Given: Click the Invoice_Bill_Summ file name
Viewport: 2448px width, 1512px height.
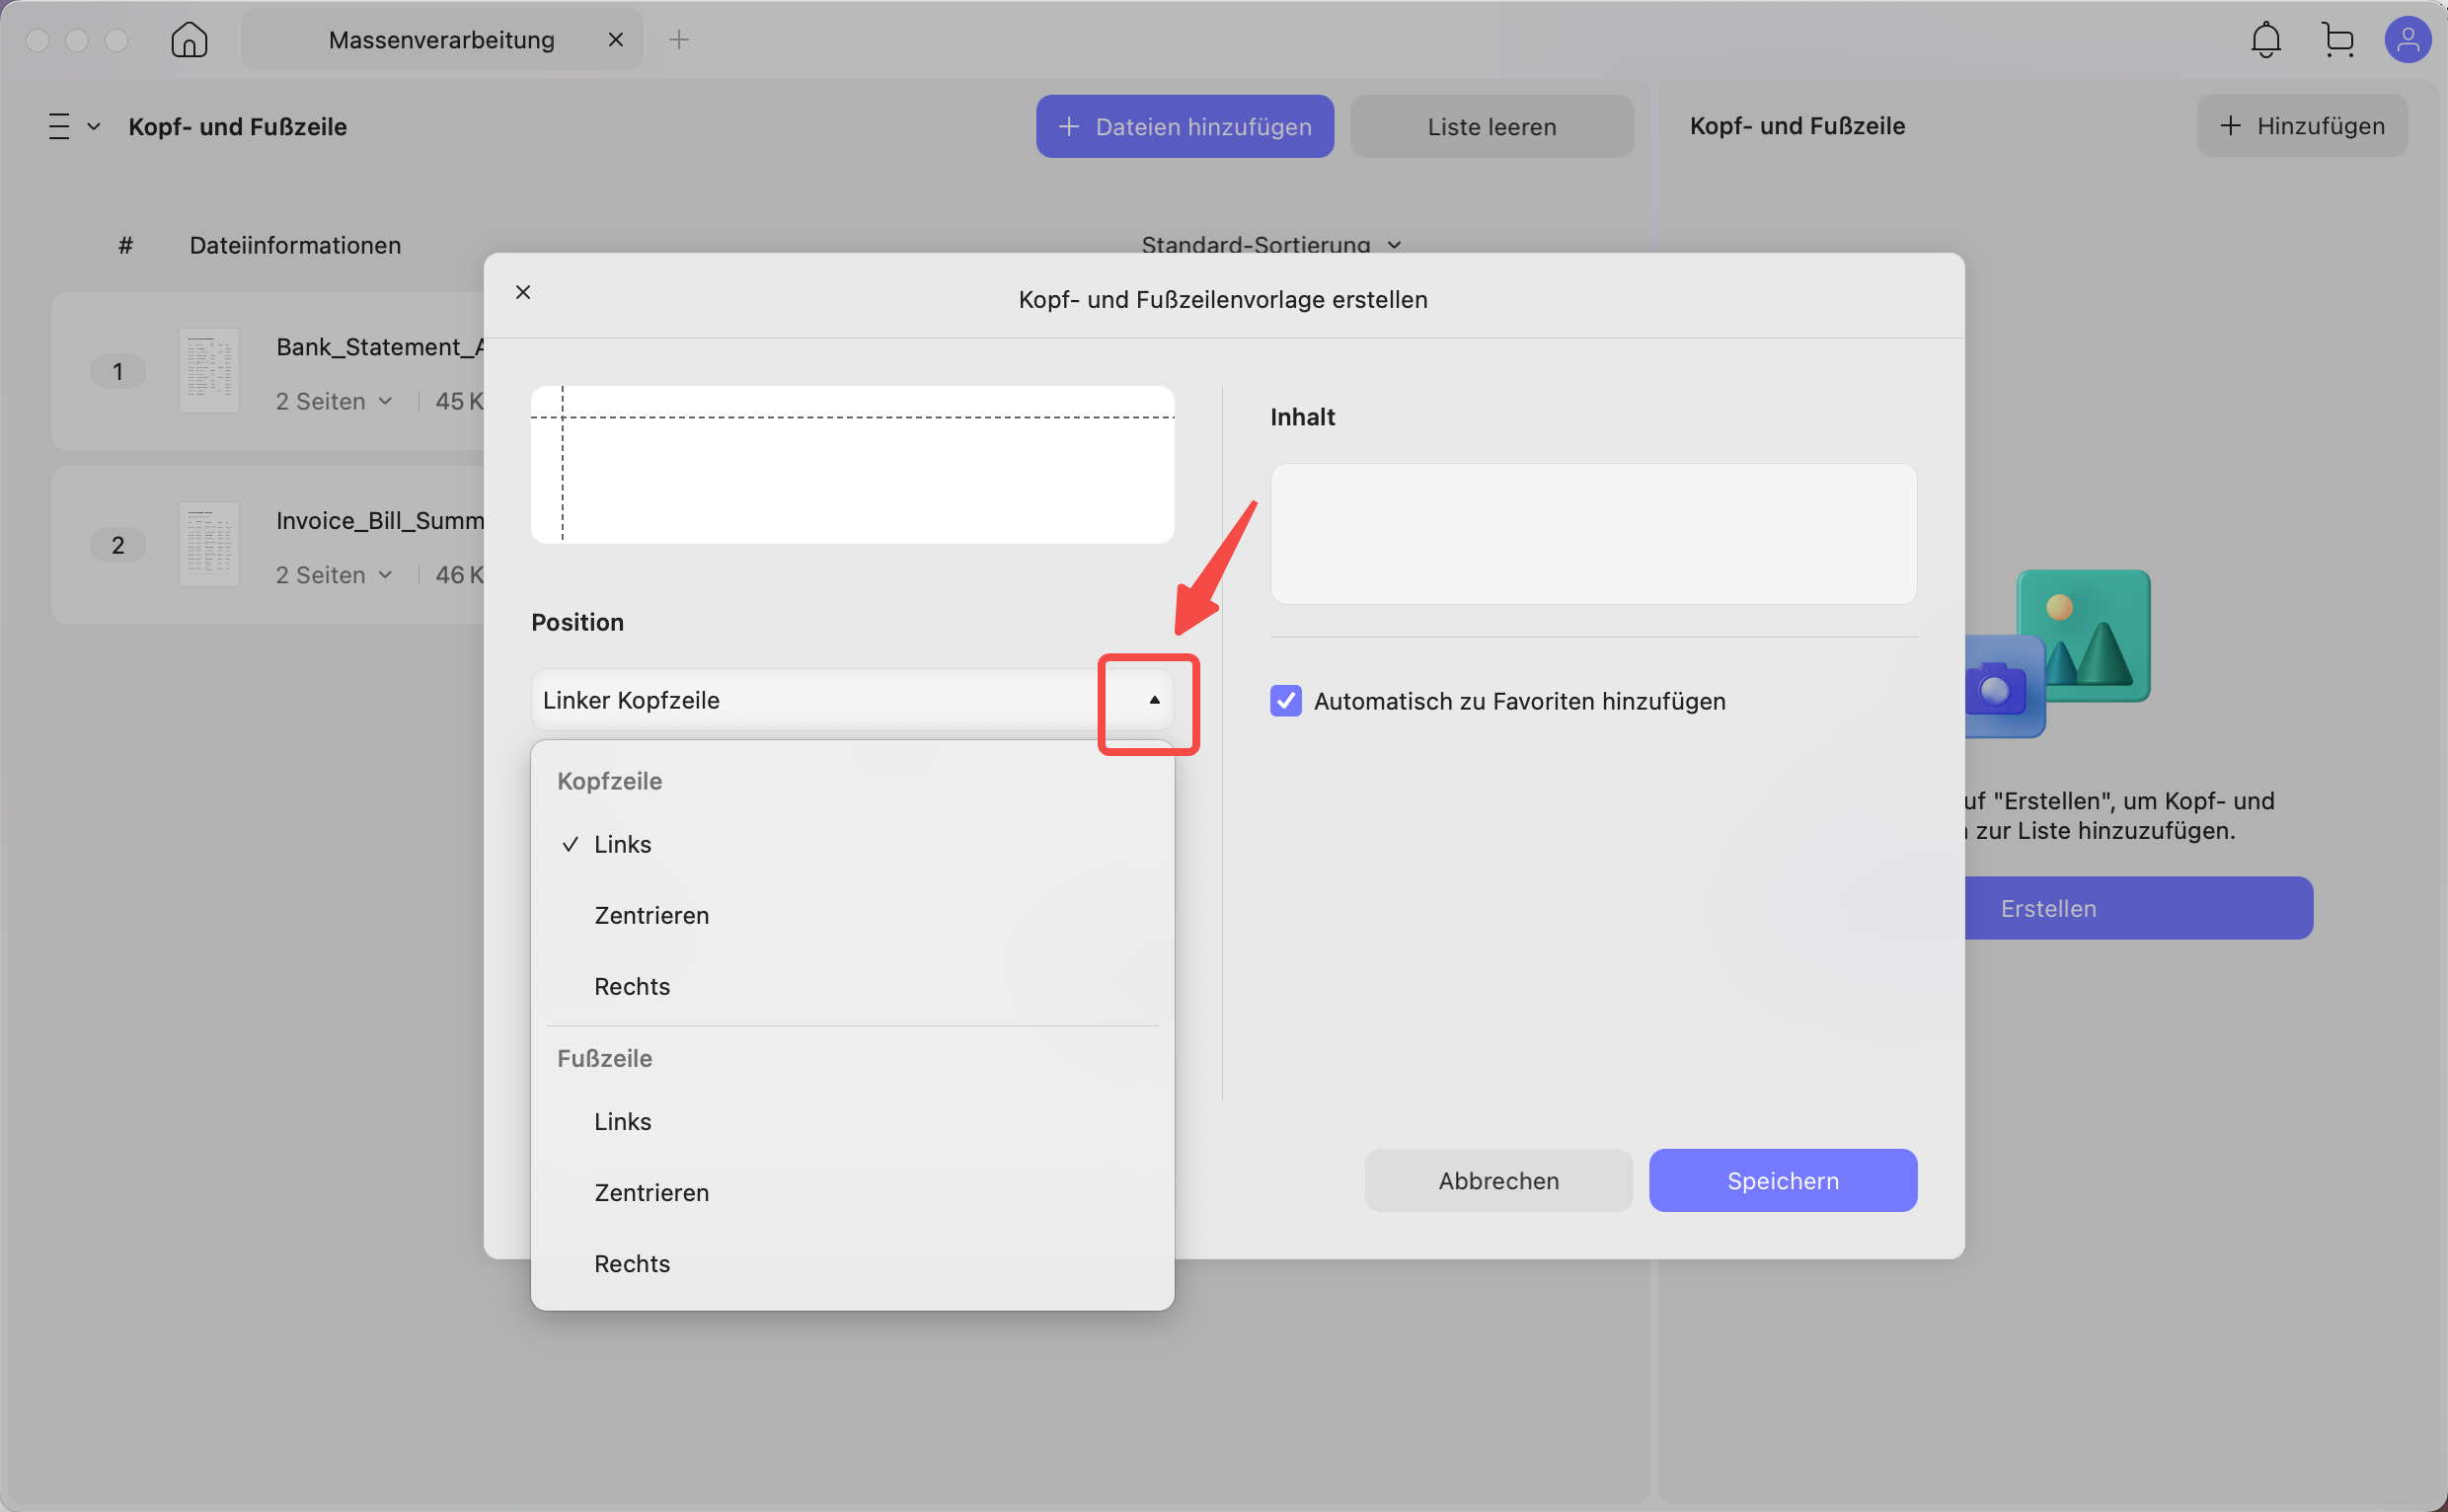Looking at the screenshot, I should [x=380, y=521].
